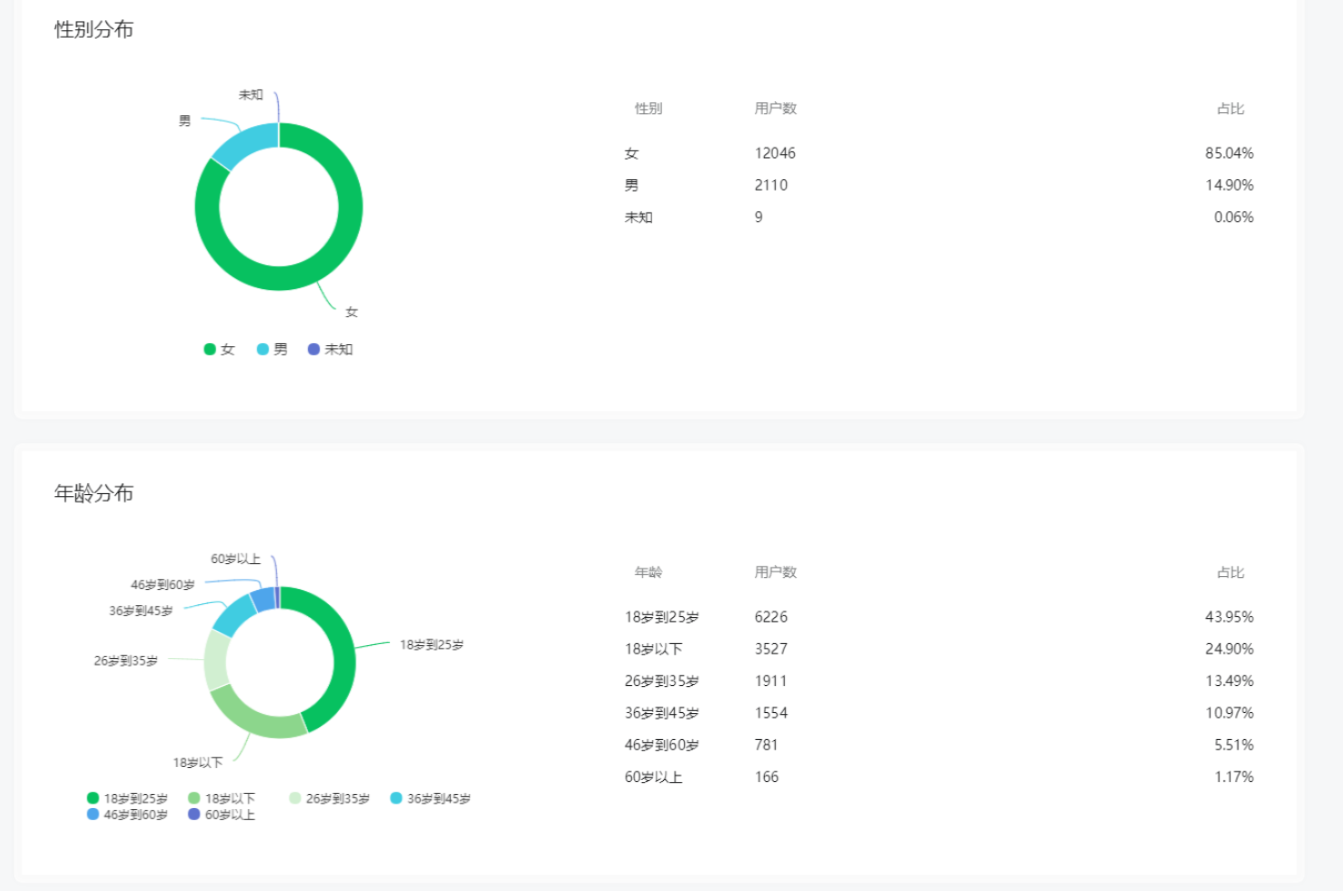
Task: Click 26岁到35岁 callout label beside age donut
Action: [x=126, y=661]
